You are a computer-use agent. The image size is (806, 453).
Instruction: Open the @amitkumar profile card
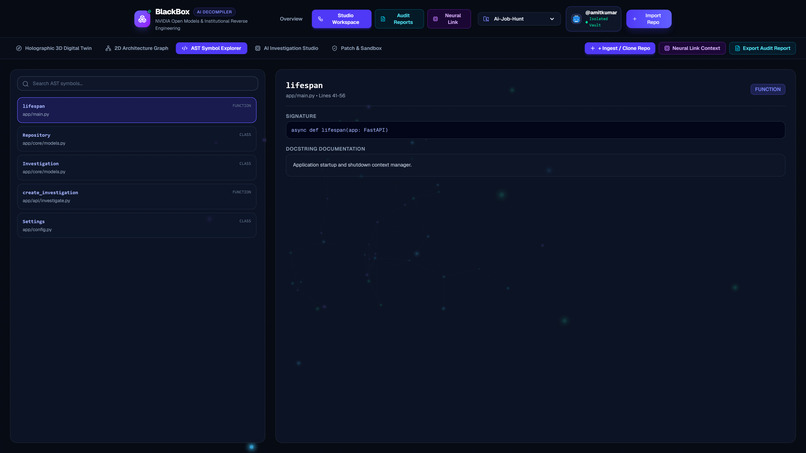point(593,19)
